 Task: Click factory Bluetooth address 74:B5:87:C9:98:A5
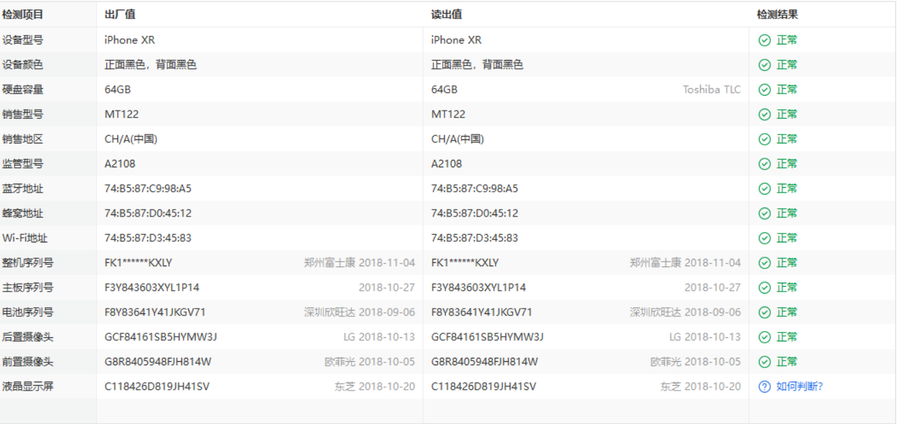[x=148, y=188]
